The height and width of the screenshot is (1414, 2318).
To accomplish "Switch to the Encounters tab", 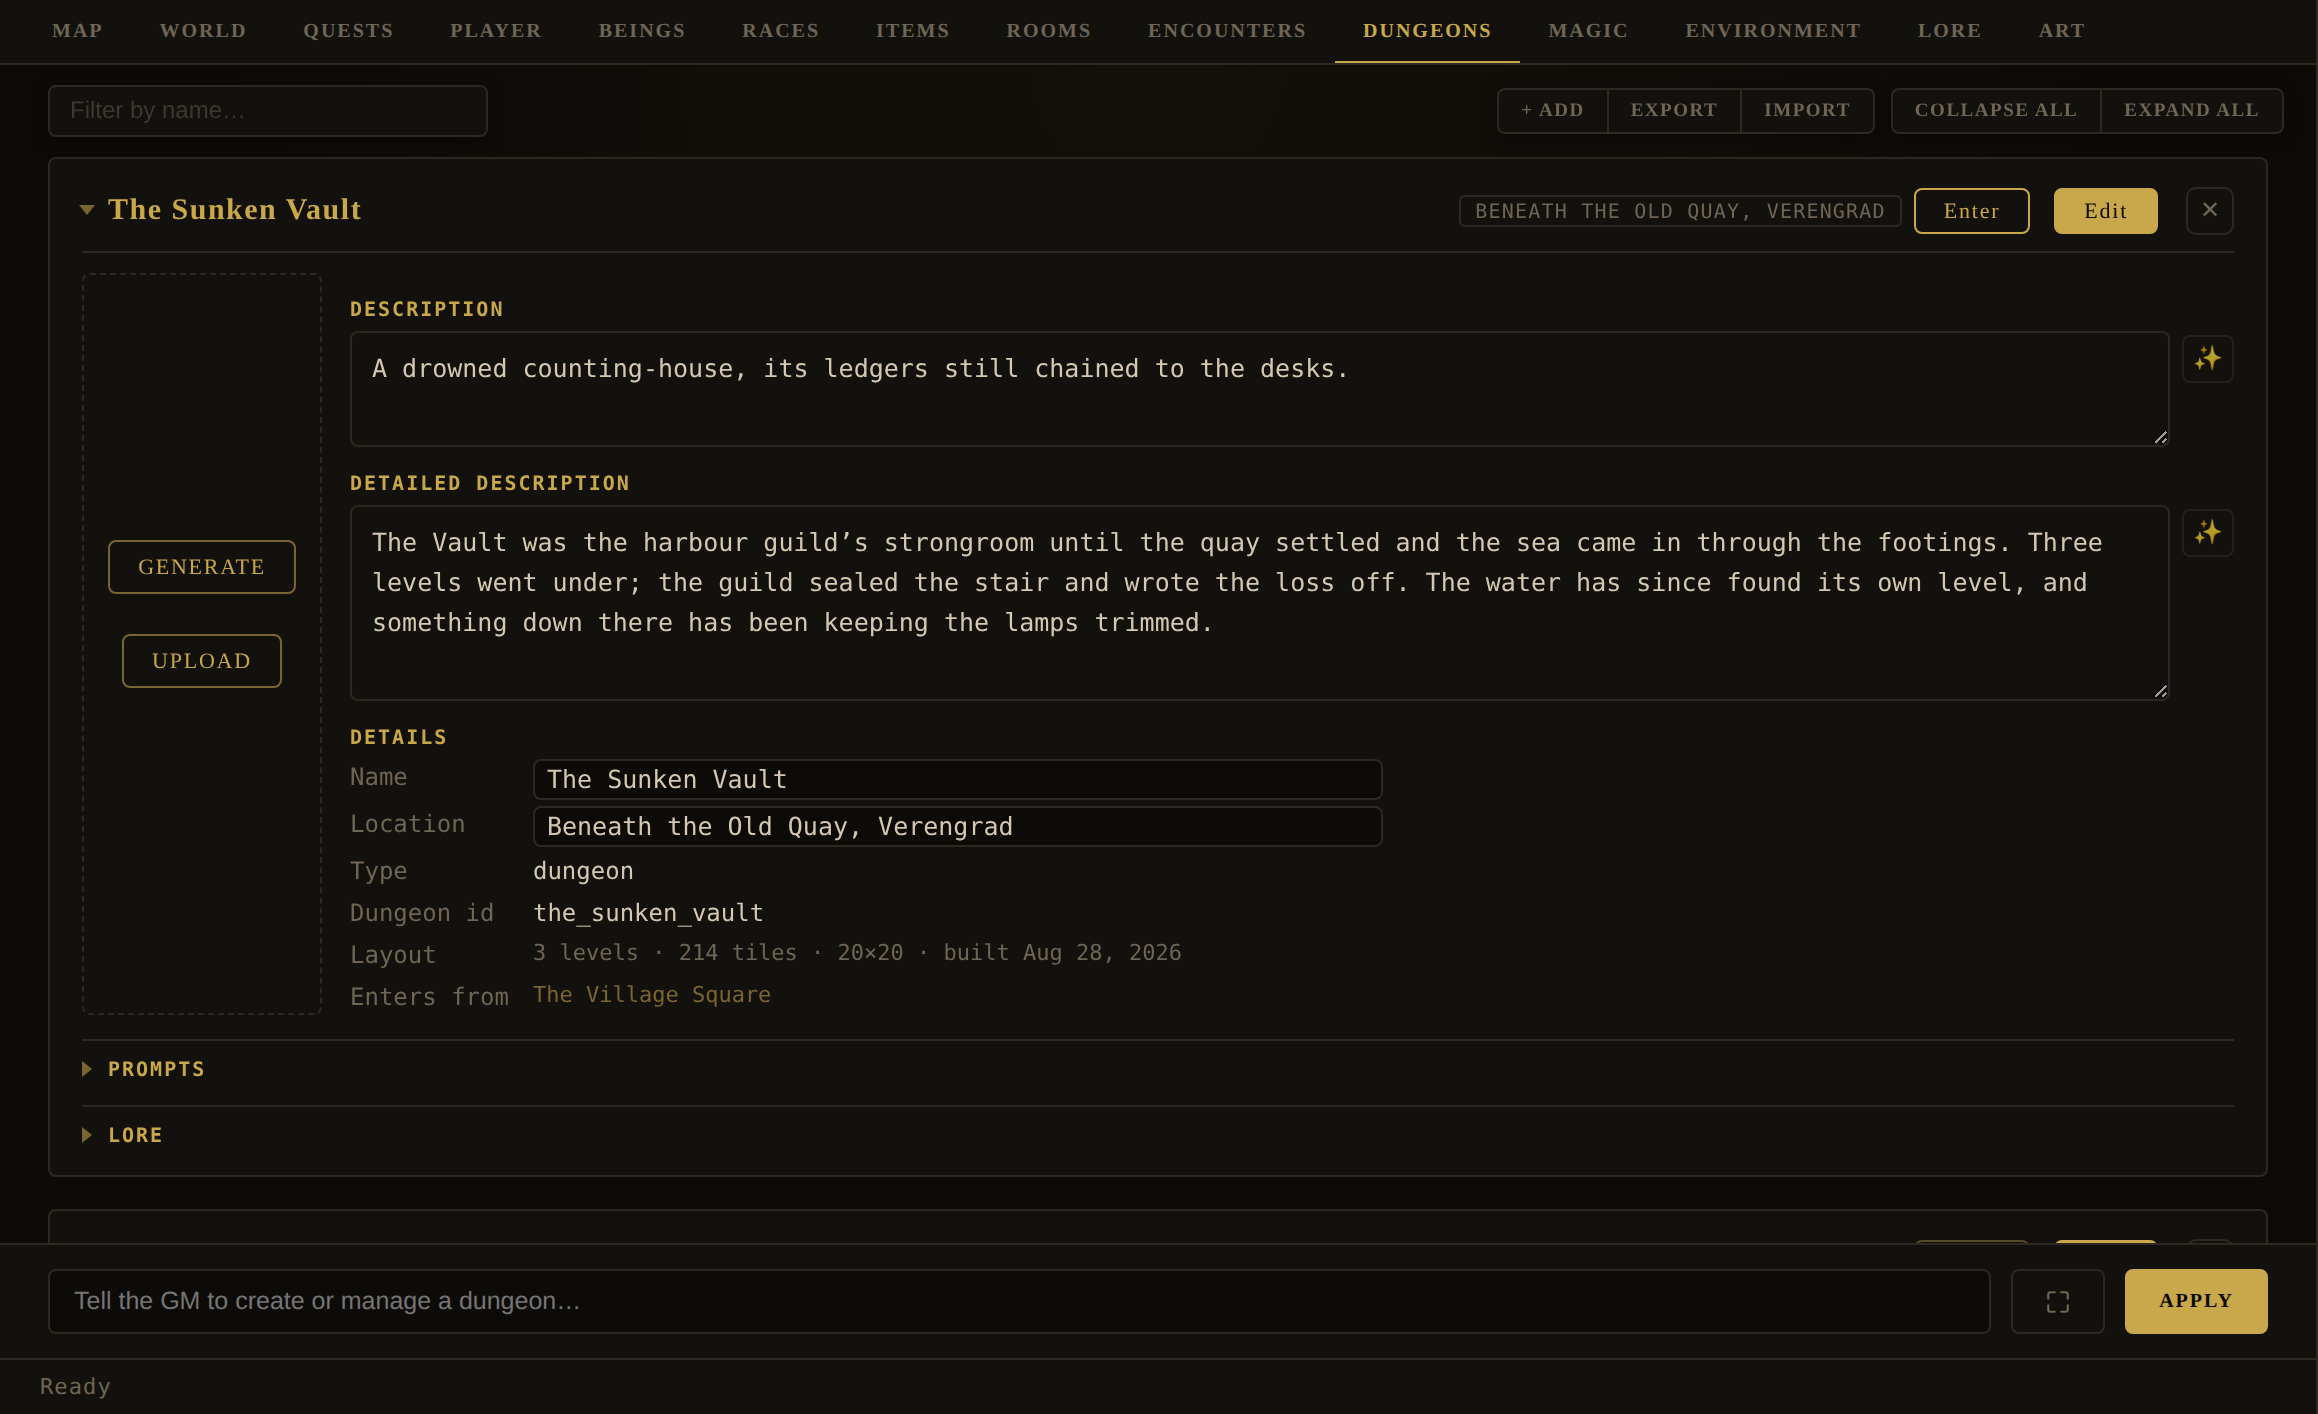I will (x=1226, y=31).
